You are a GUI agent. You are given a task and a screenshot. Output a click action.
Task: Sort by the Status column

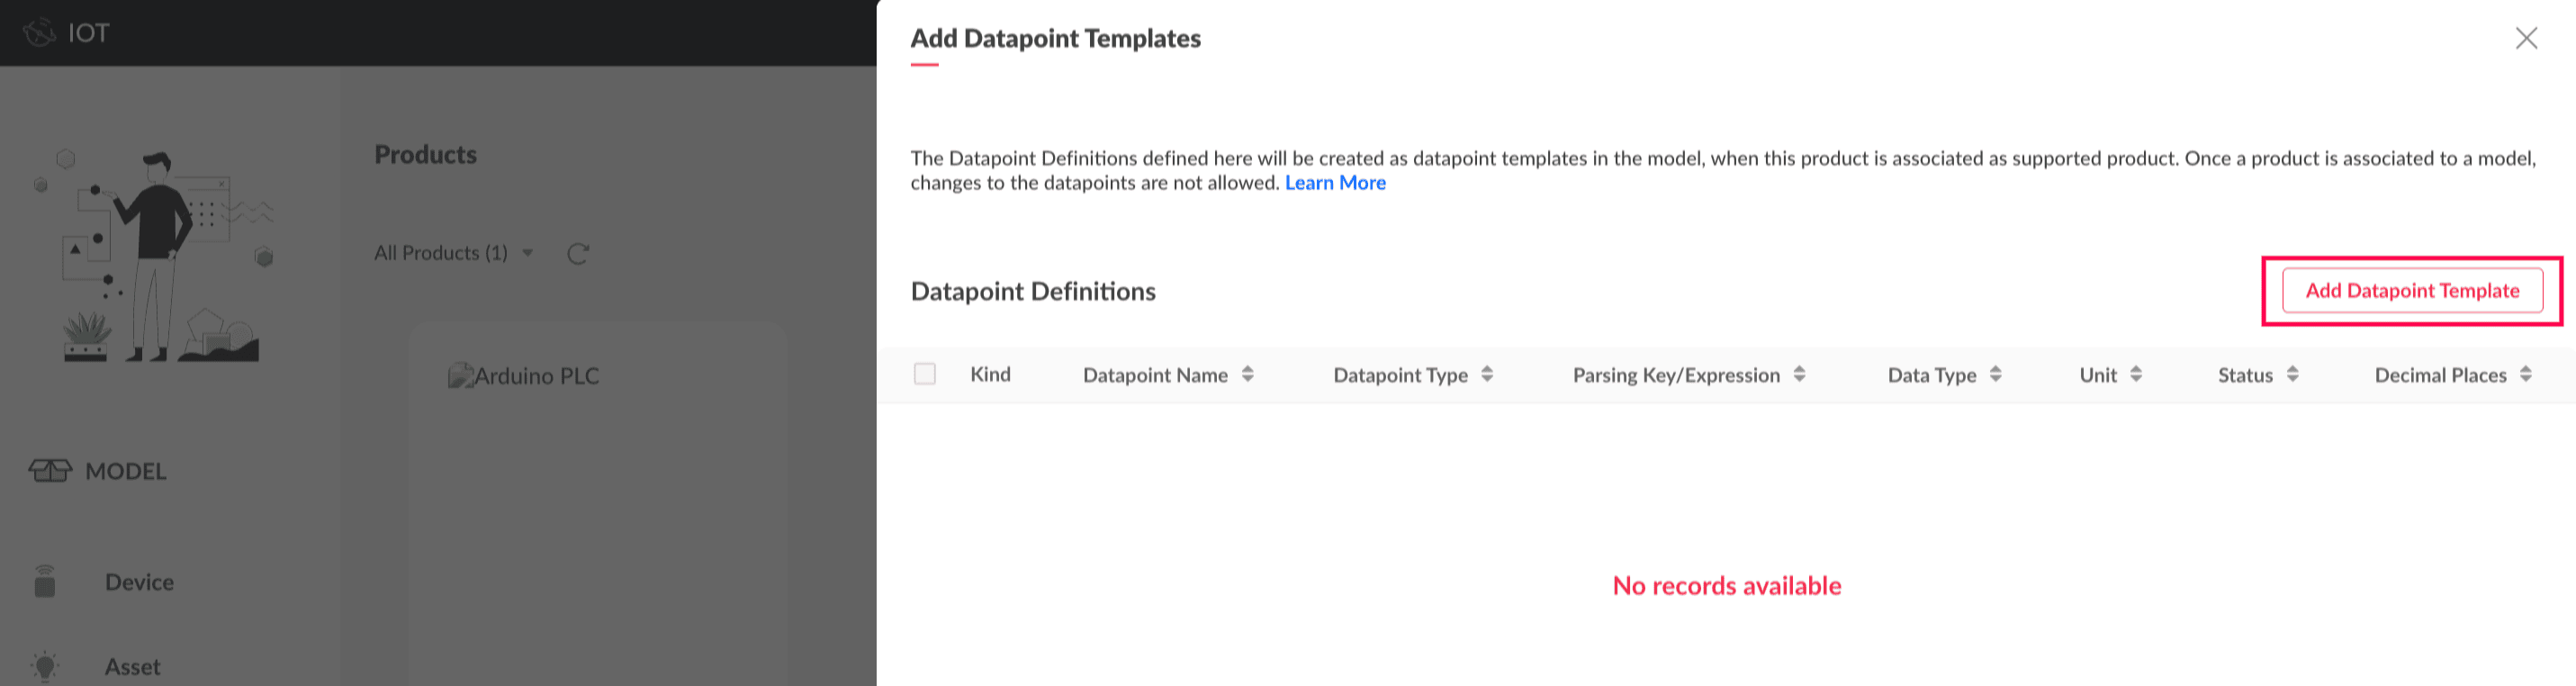[x=2292, y=374]
